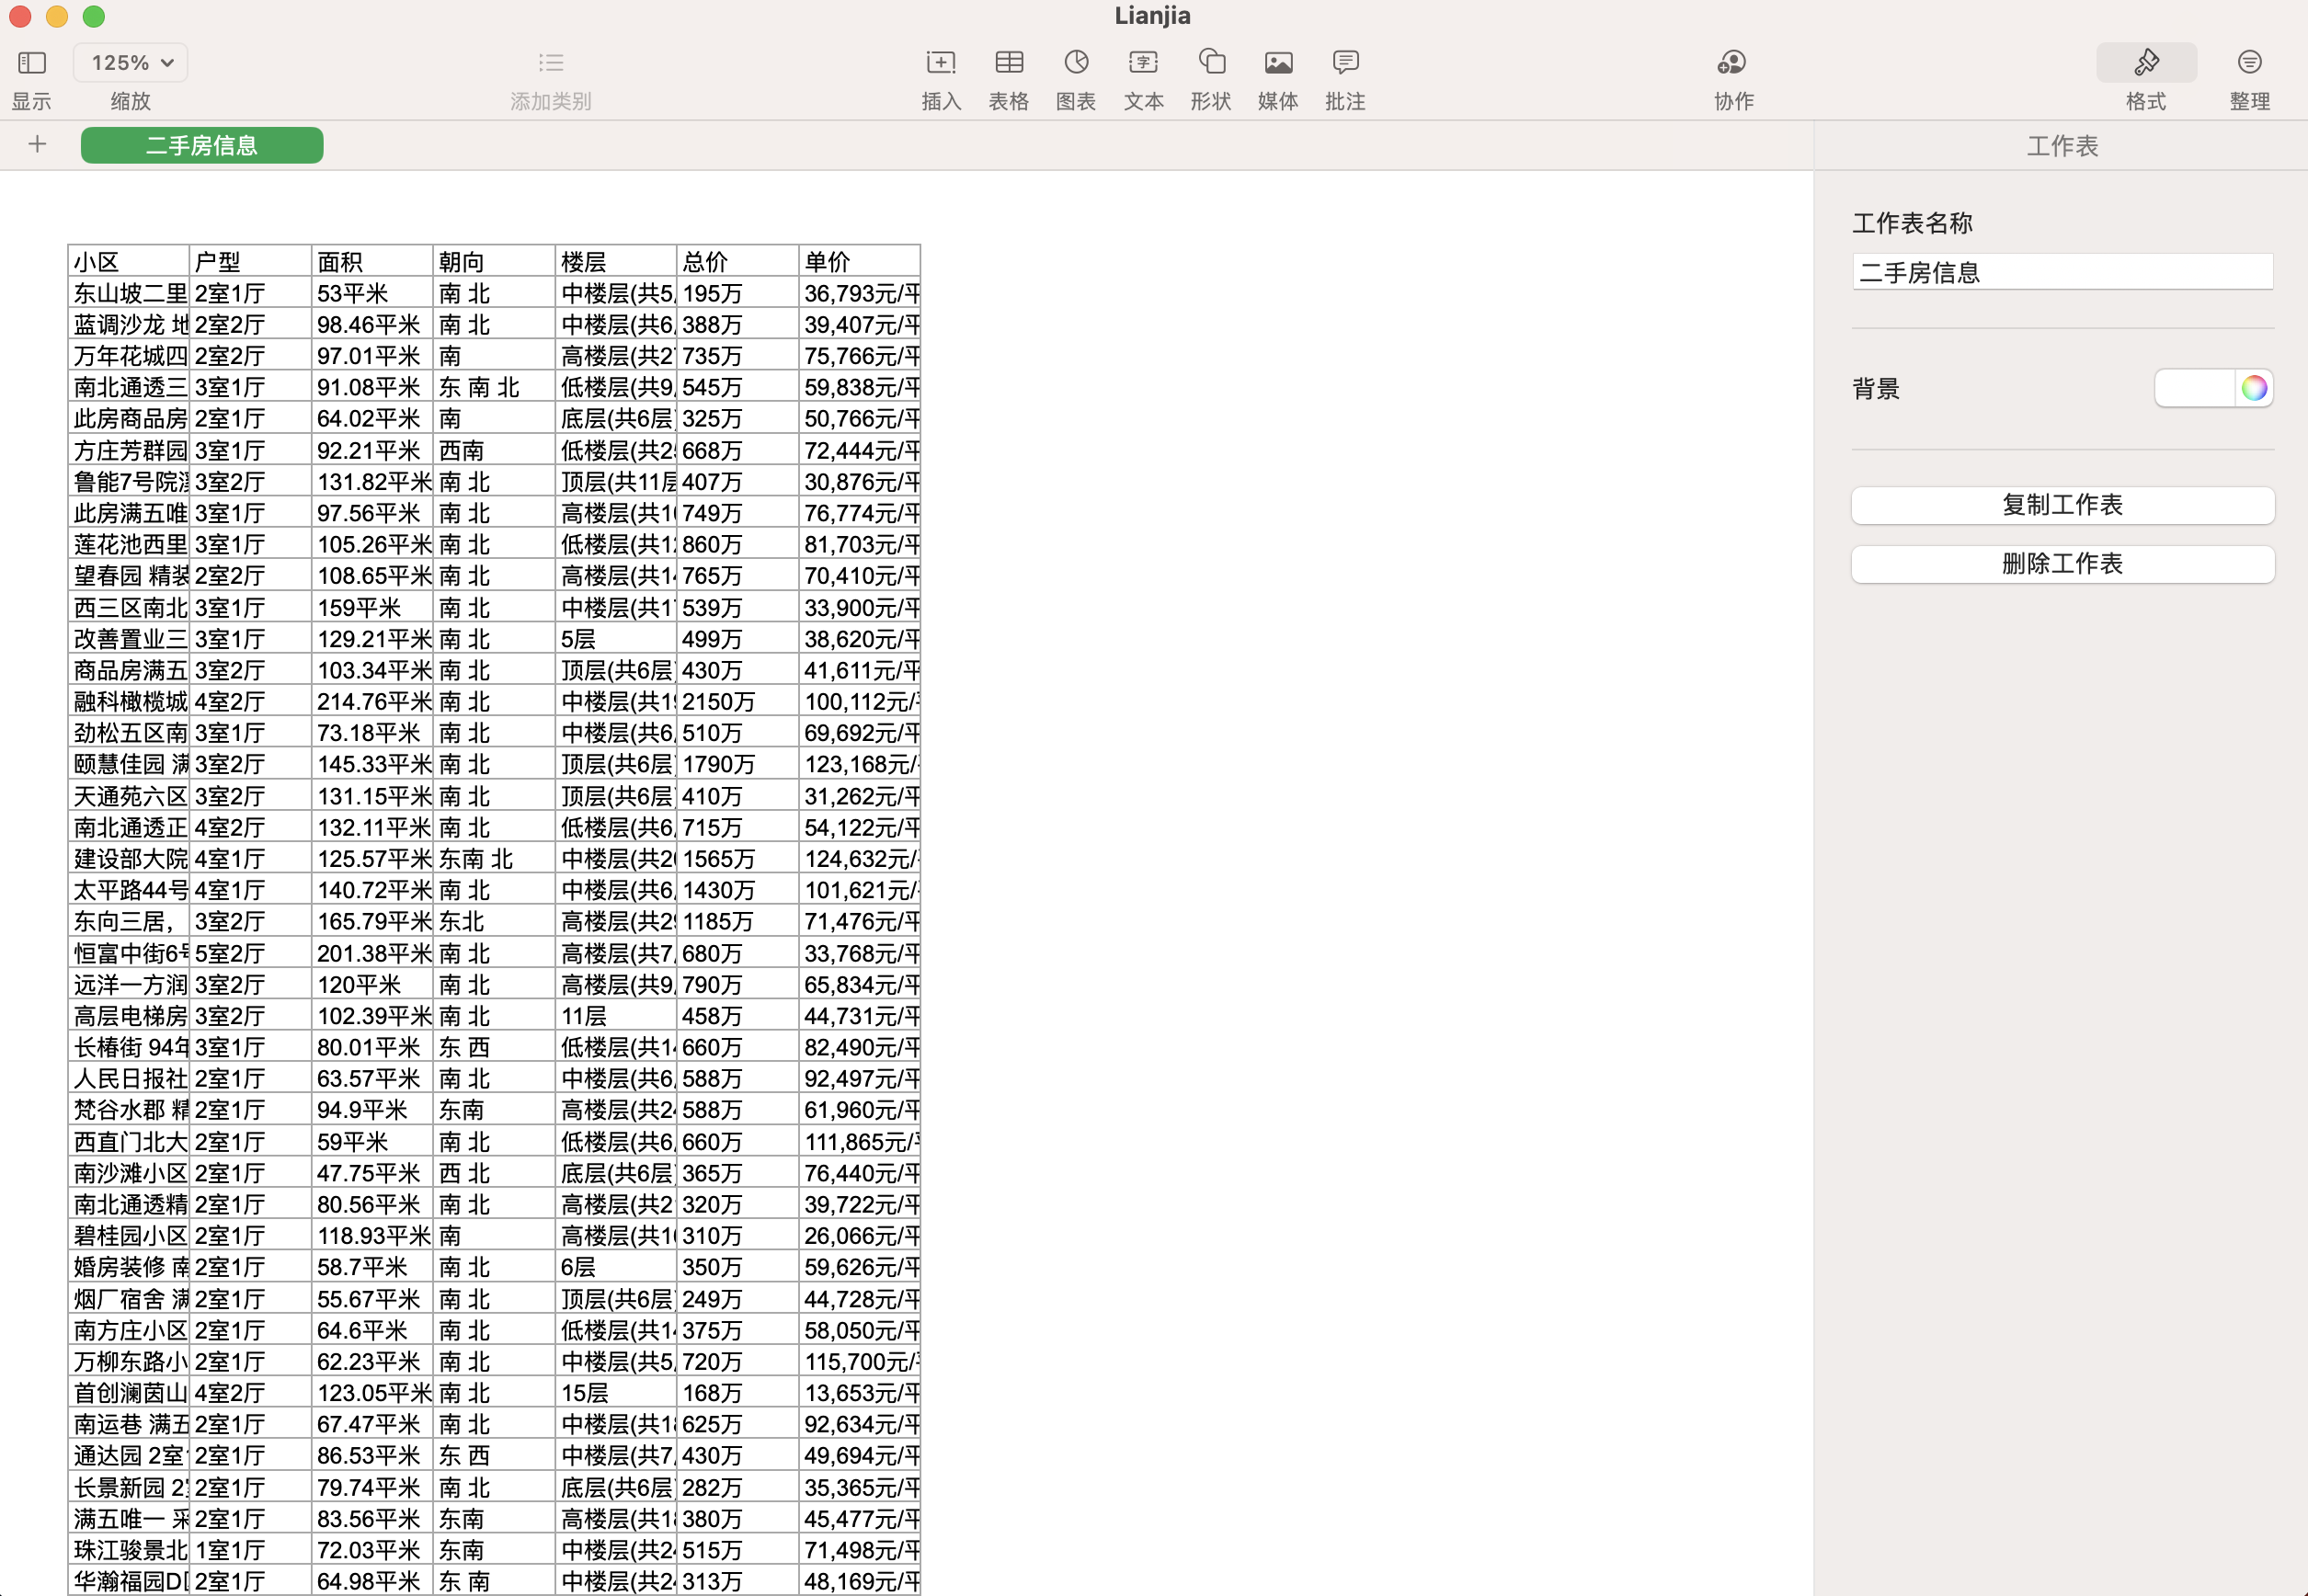
Task: Select header cell 总价
Action: pos(738,261)
